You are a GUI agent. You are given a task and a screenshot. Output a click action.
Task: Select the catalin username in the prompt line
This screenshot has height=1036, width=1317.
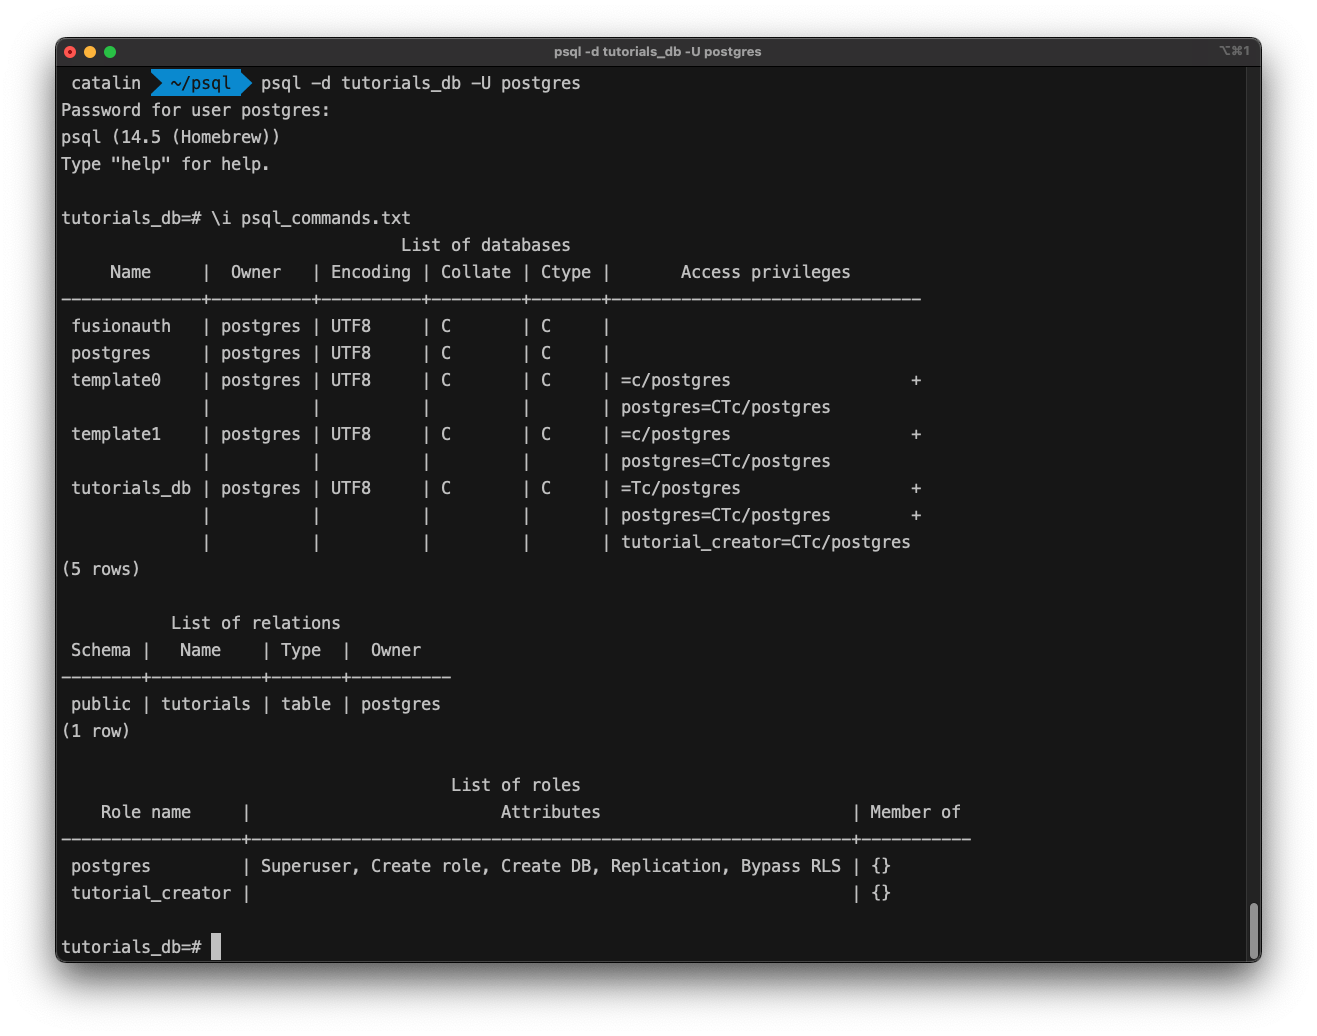tap(105, 83)
